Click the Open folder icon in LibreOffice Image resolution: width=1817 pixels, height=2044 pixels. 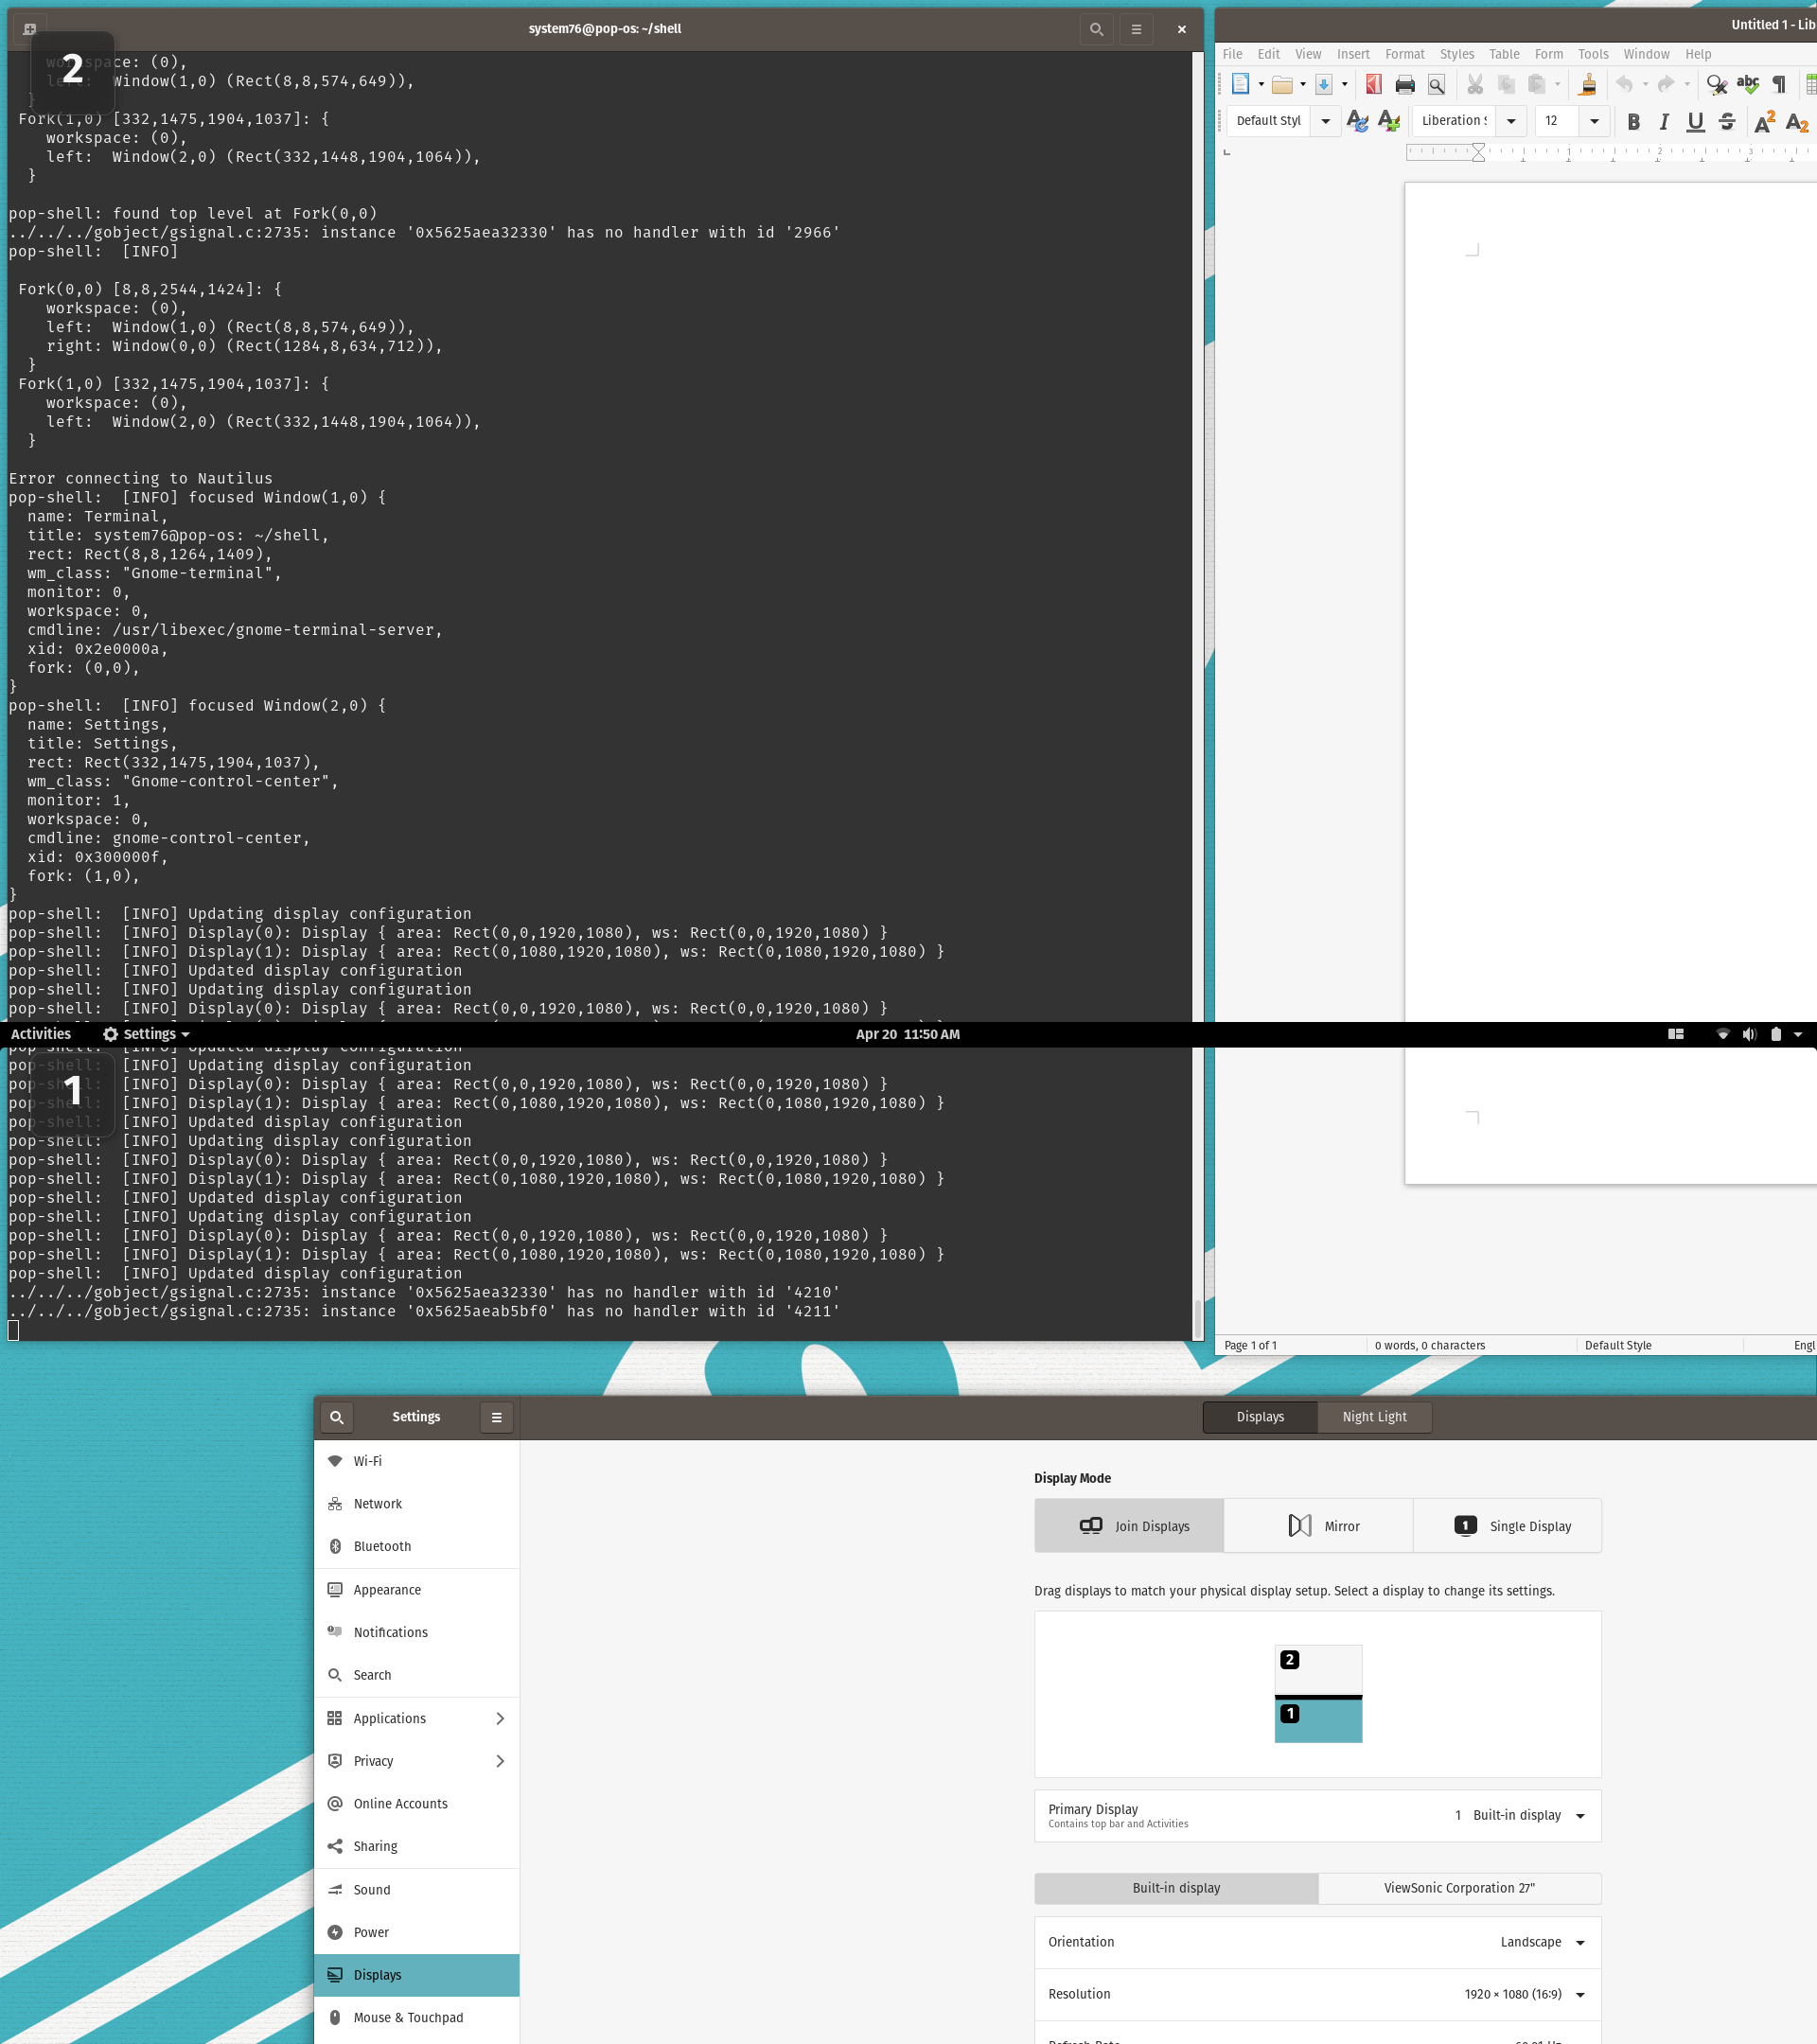pyautogui.click(x=1282, y=85)
